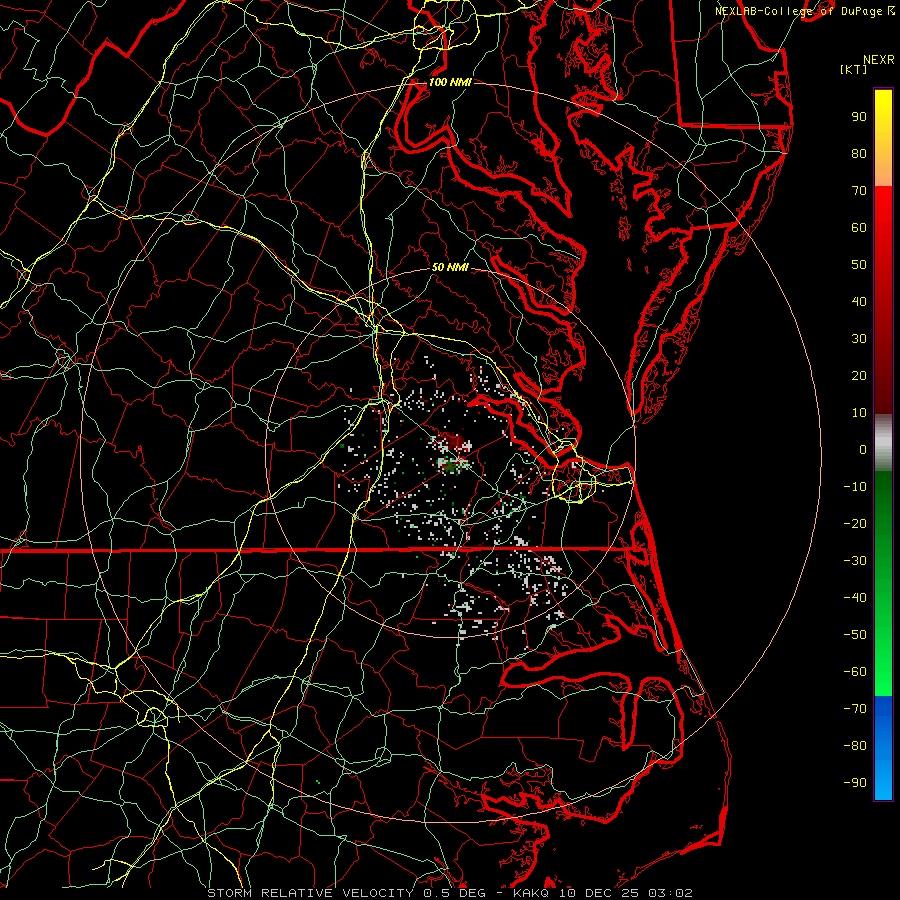Click the -30 value on the velocity scale
The image size is (900, 900).
point(855,561)
